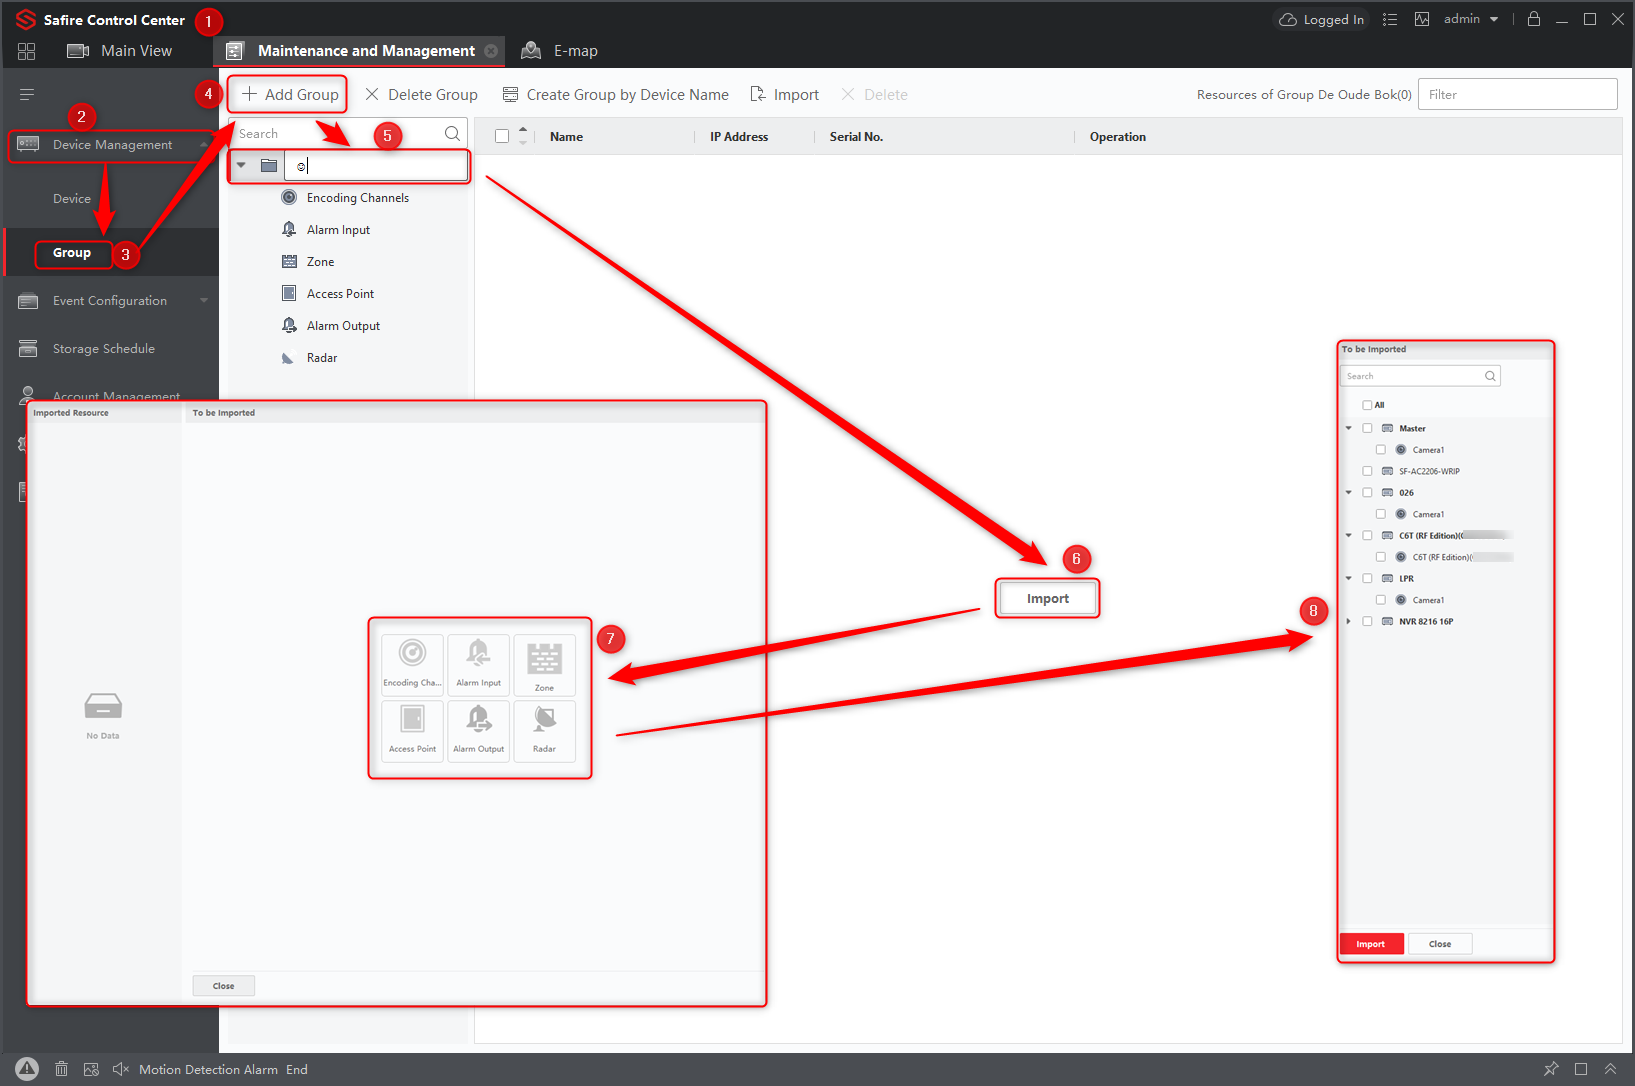Viewport: 1635px width, 1086px height.
Task: Check the NVR 8216 16P checkbox
Action: (1367, 621)
